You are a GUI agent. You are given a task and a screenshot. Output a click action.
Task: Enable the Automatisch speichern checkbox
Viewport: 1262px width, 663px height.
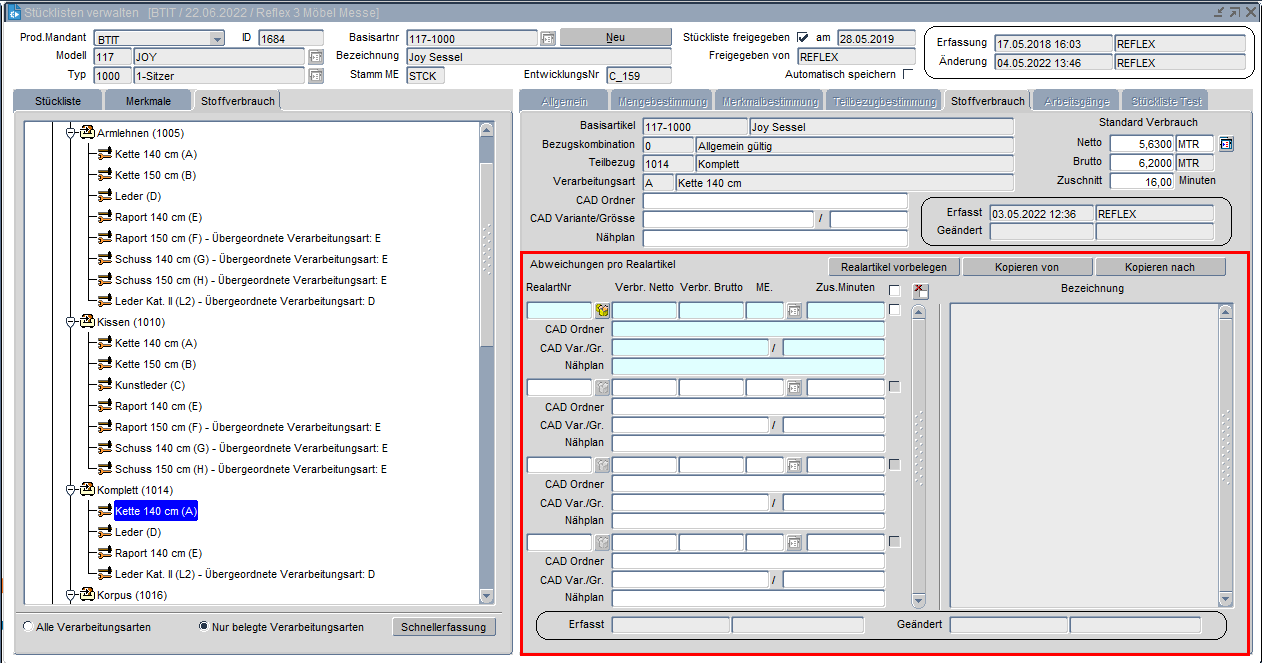(x=908, y=75)
